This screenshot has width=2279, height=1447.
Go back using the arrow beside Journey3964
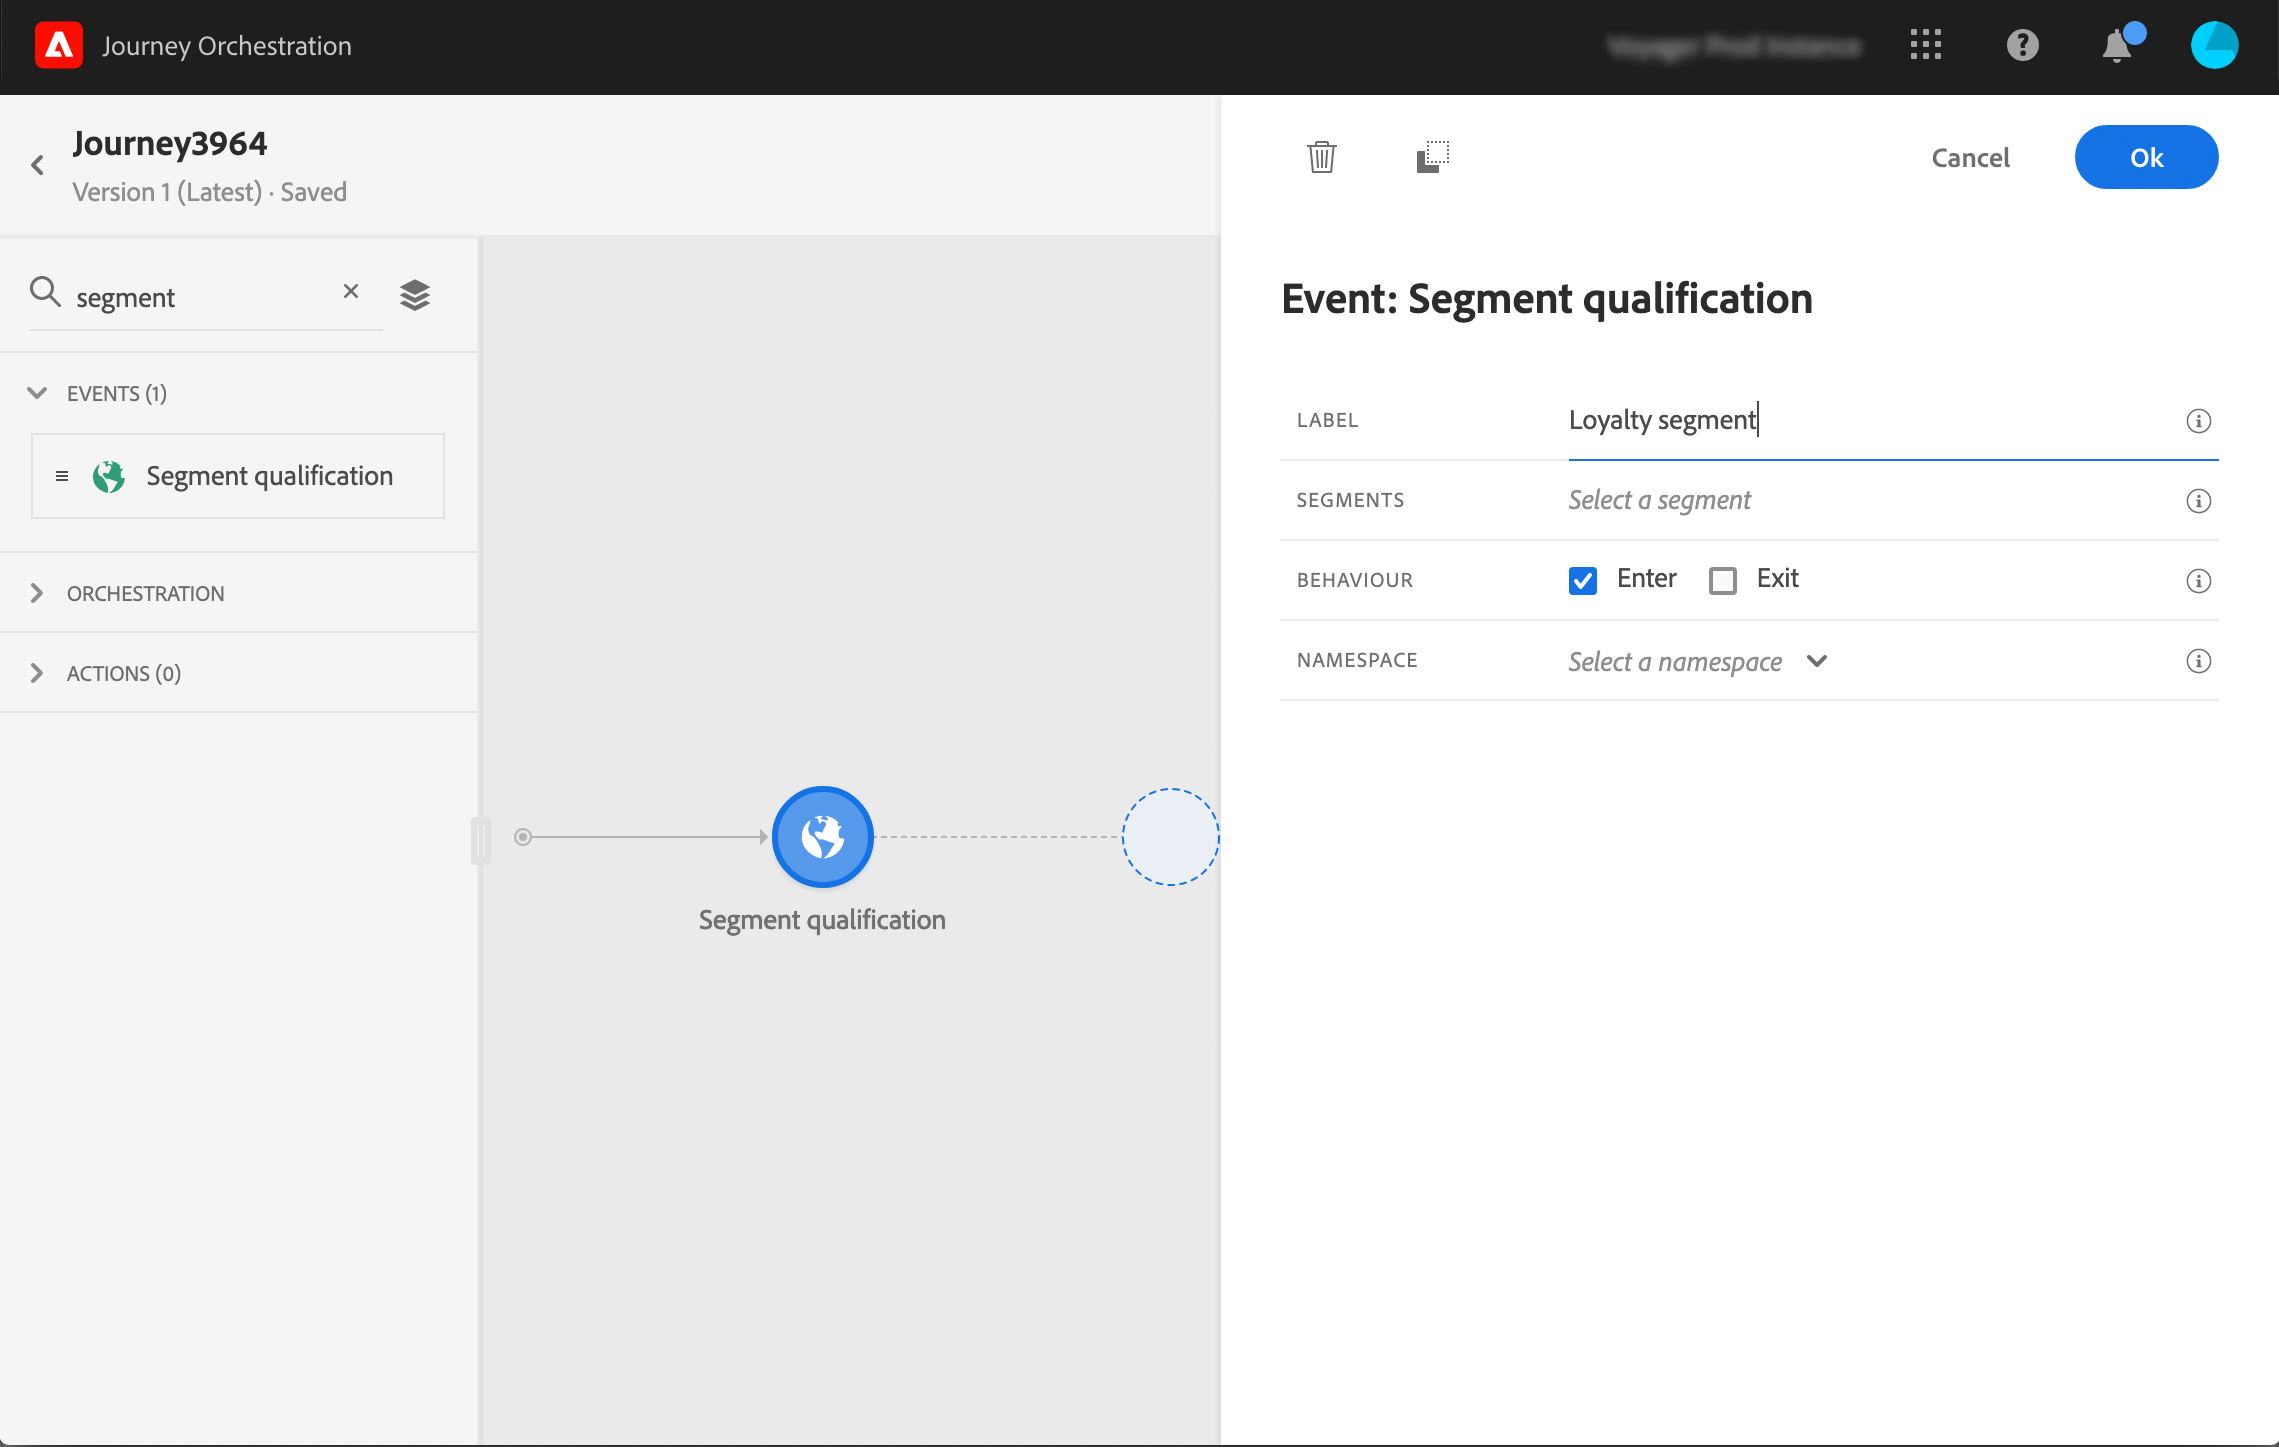(x=38, y=165)
